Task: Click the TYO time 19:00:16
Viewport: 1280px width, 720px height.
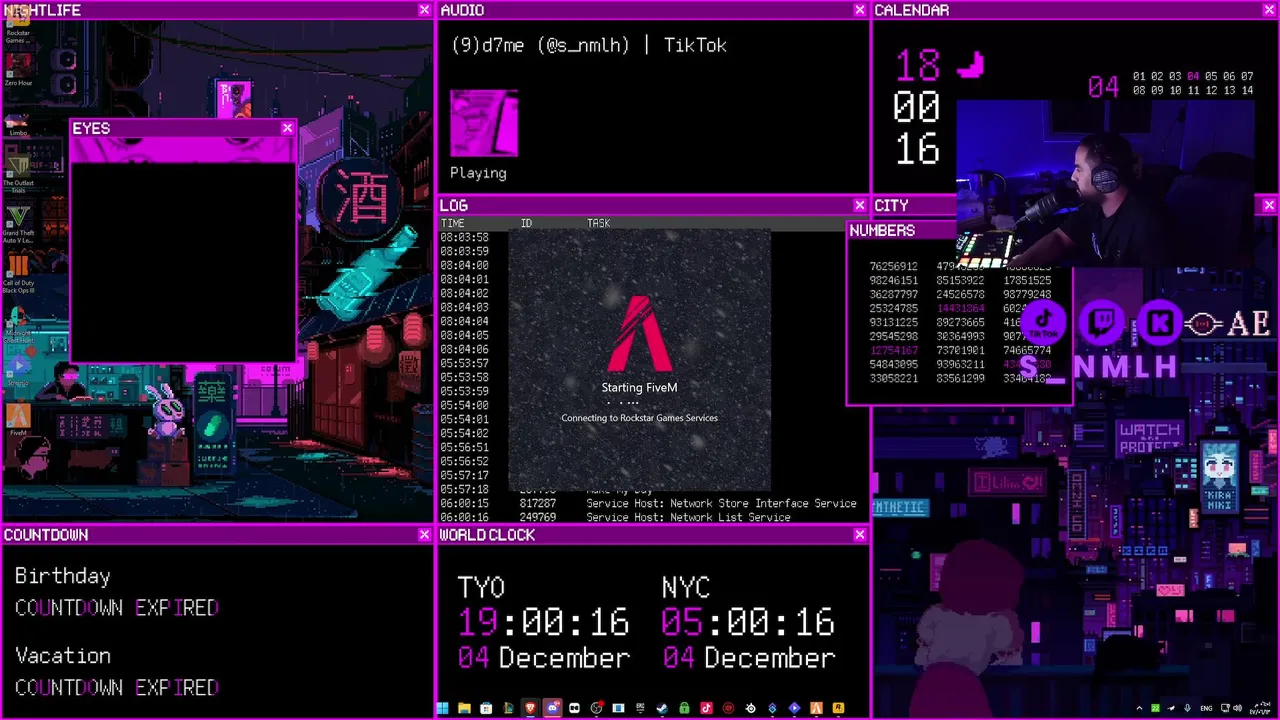Action: [x=543, y=623]
